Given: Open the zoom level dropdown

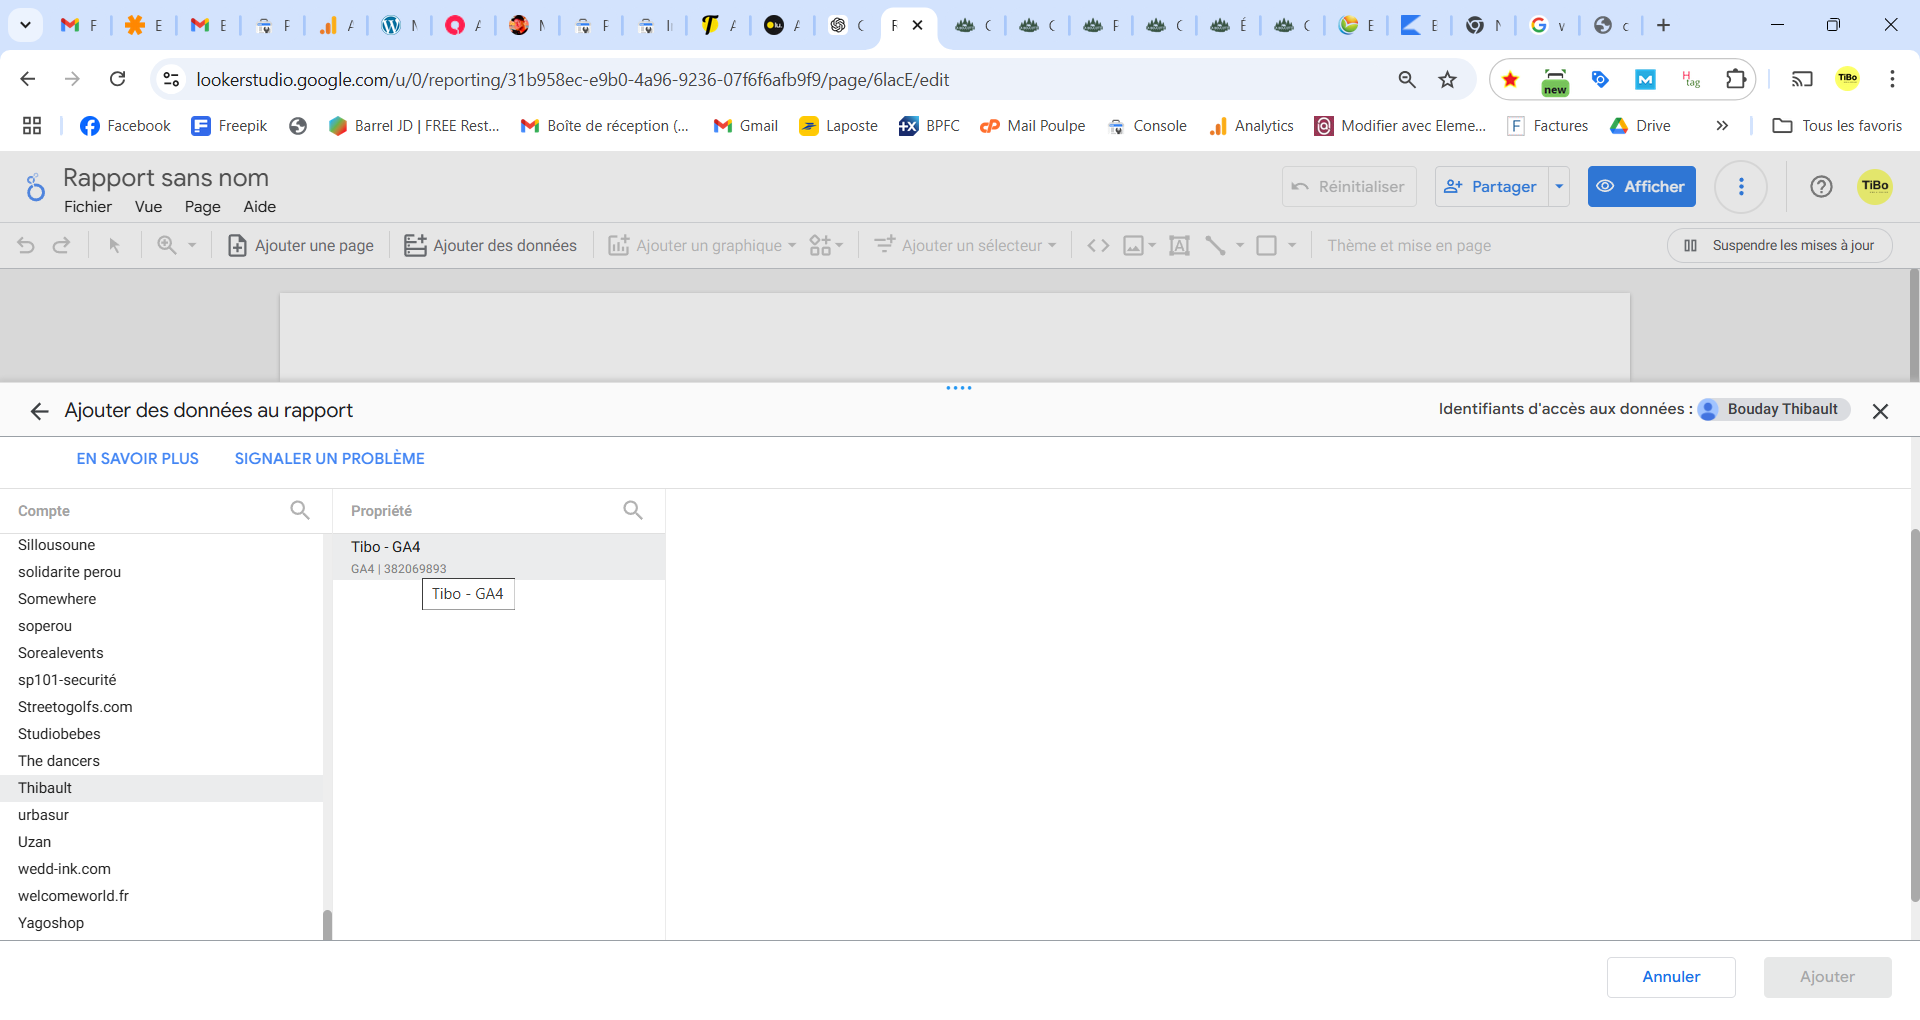Looking at the screenshot, I should [x=177, y=246].
